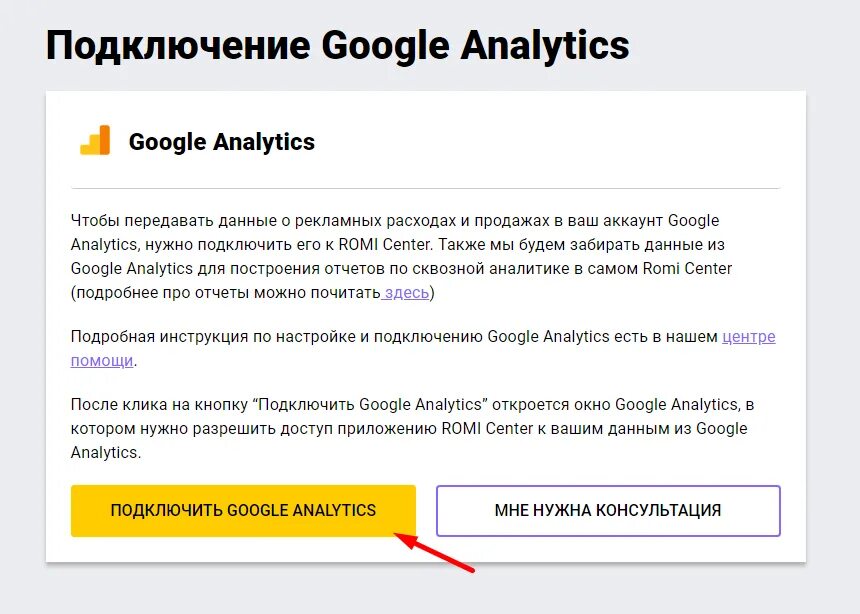Viewport: 860px width, 614px height.
Task: Click the red arrow annotation pointer
Action: tap(434, 552)
